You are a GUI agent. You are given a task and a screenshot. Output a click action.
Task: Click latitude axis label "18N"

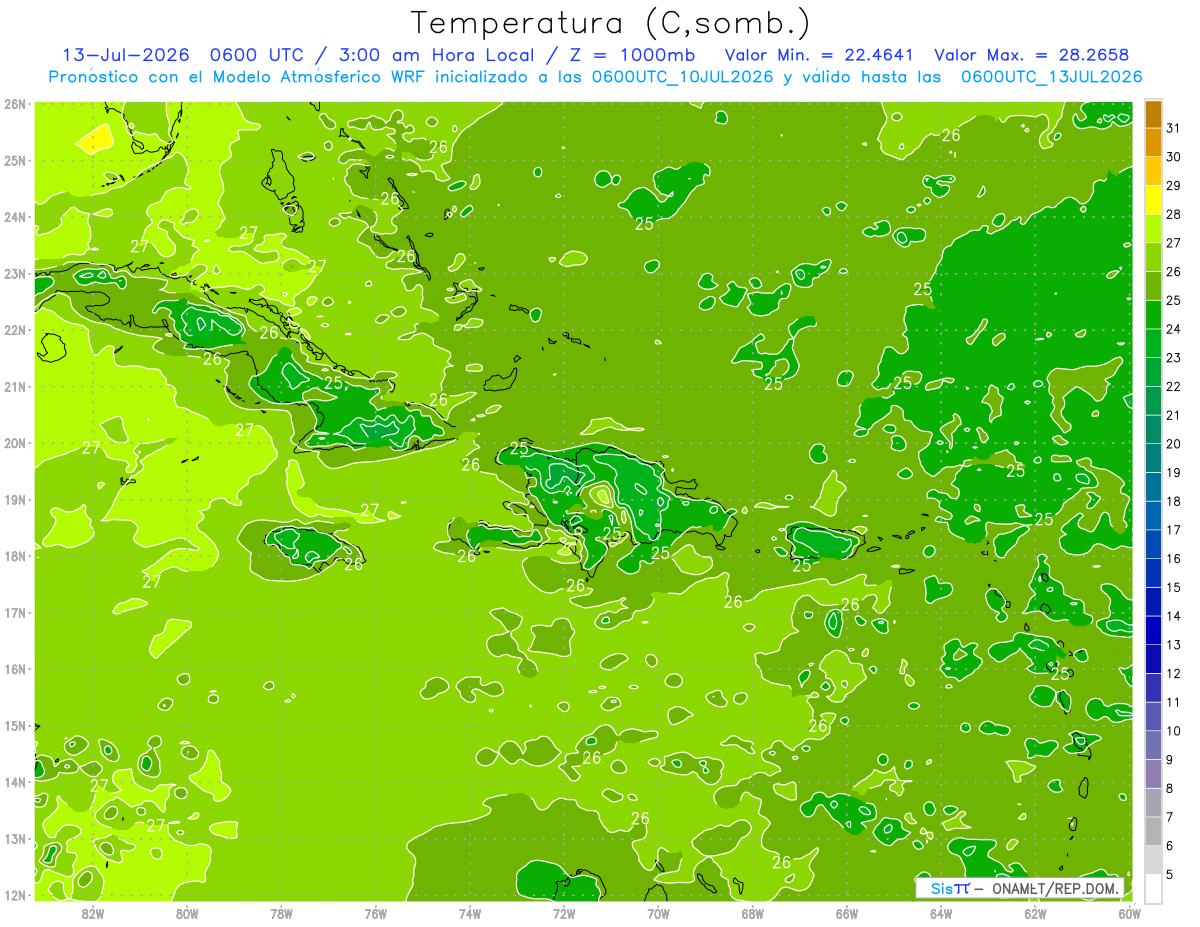coord(15,556)
